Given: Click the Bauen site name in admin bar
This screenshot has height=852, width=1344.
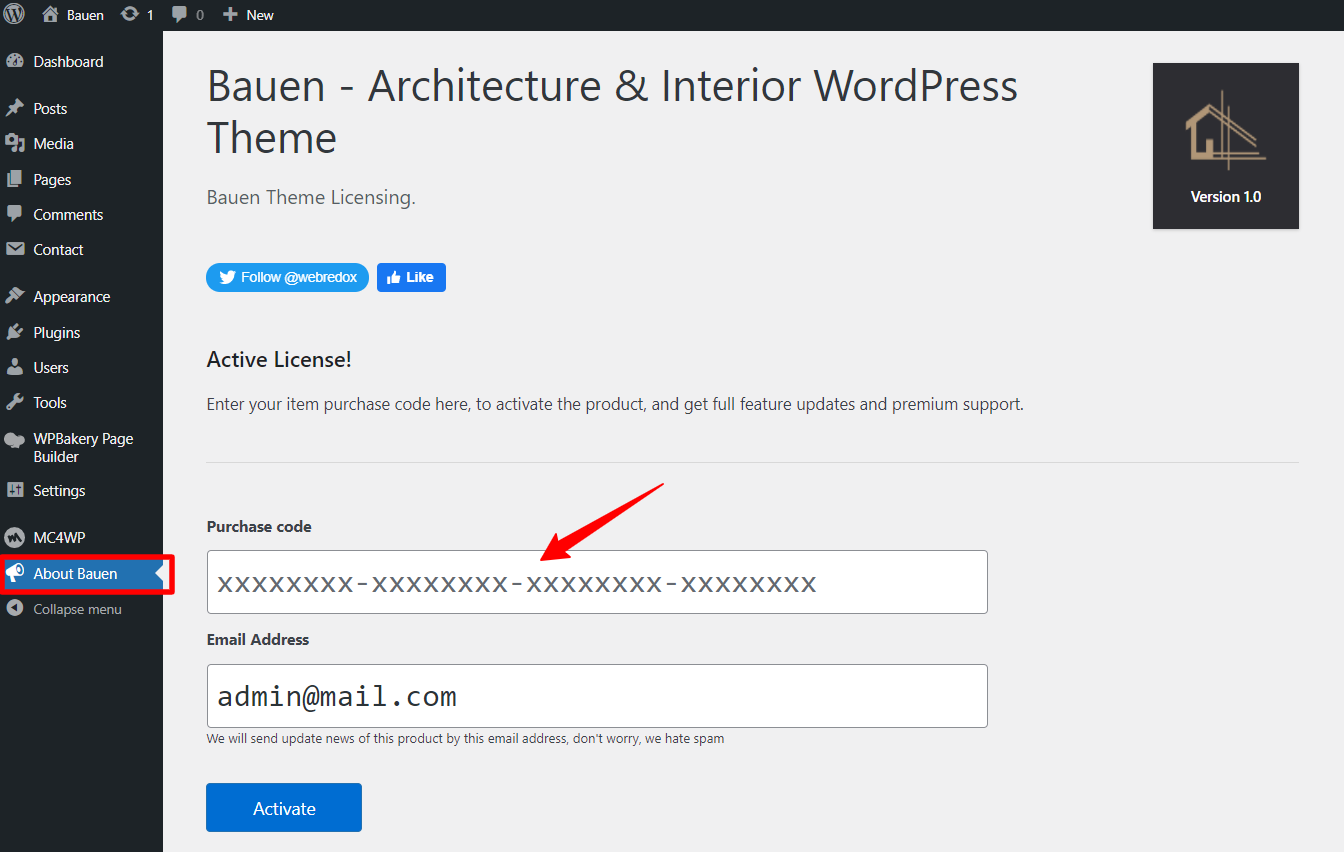Looking at the screenshot, I should tap(85, 15).
